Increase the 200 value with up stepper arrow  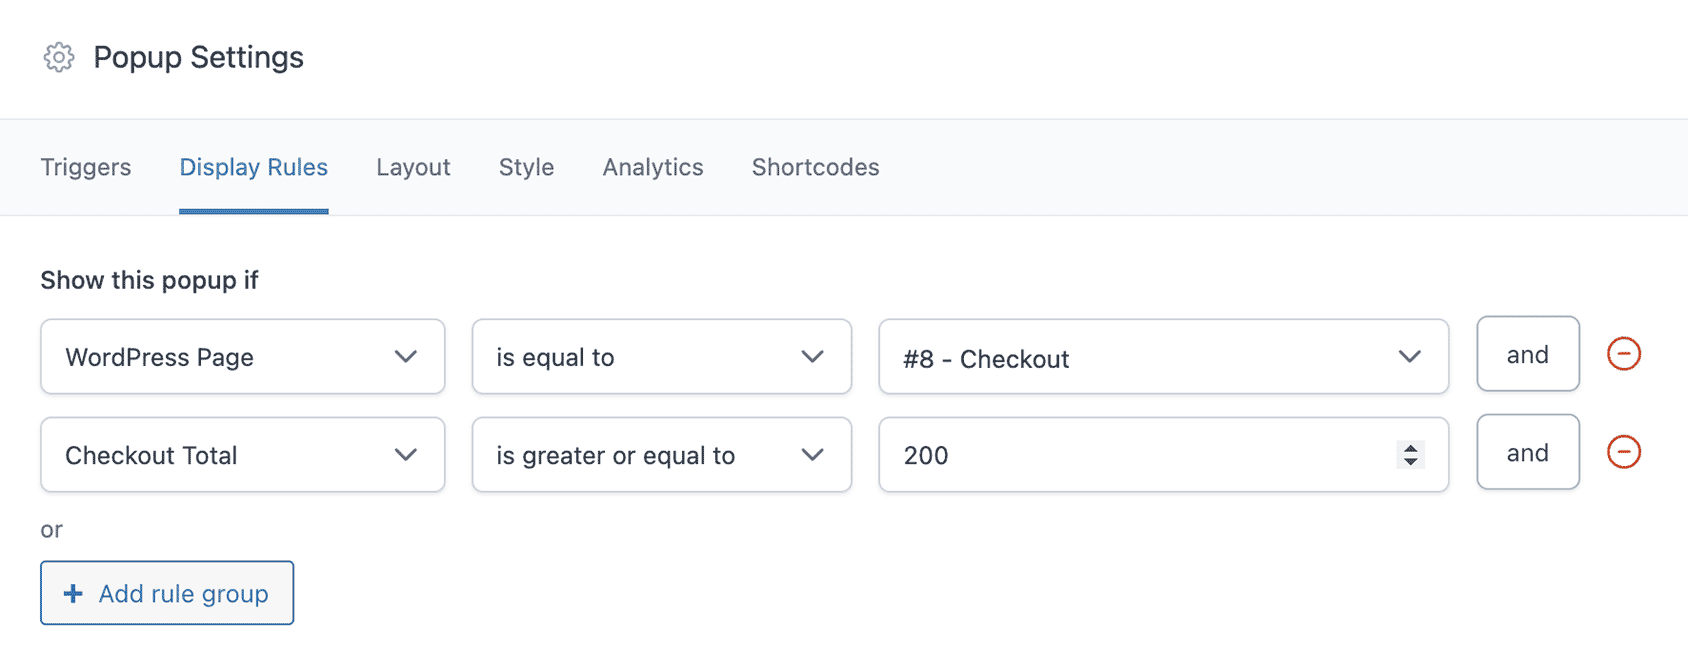pos(1410,448)
